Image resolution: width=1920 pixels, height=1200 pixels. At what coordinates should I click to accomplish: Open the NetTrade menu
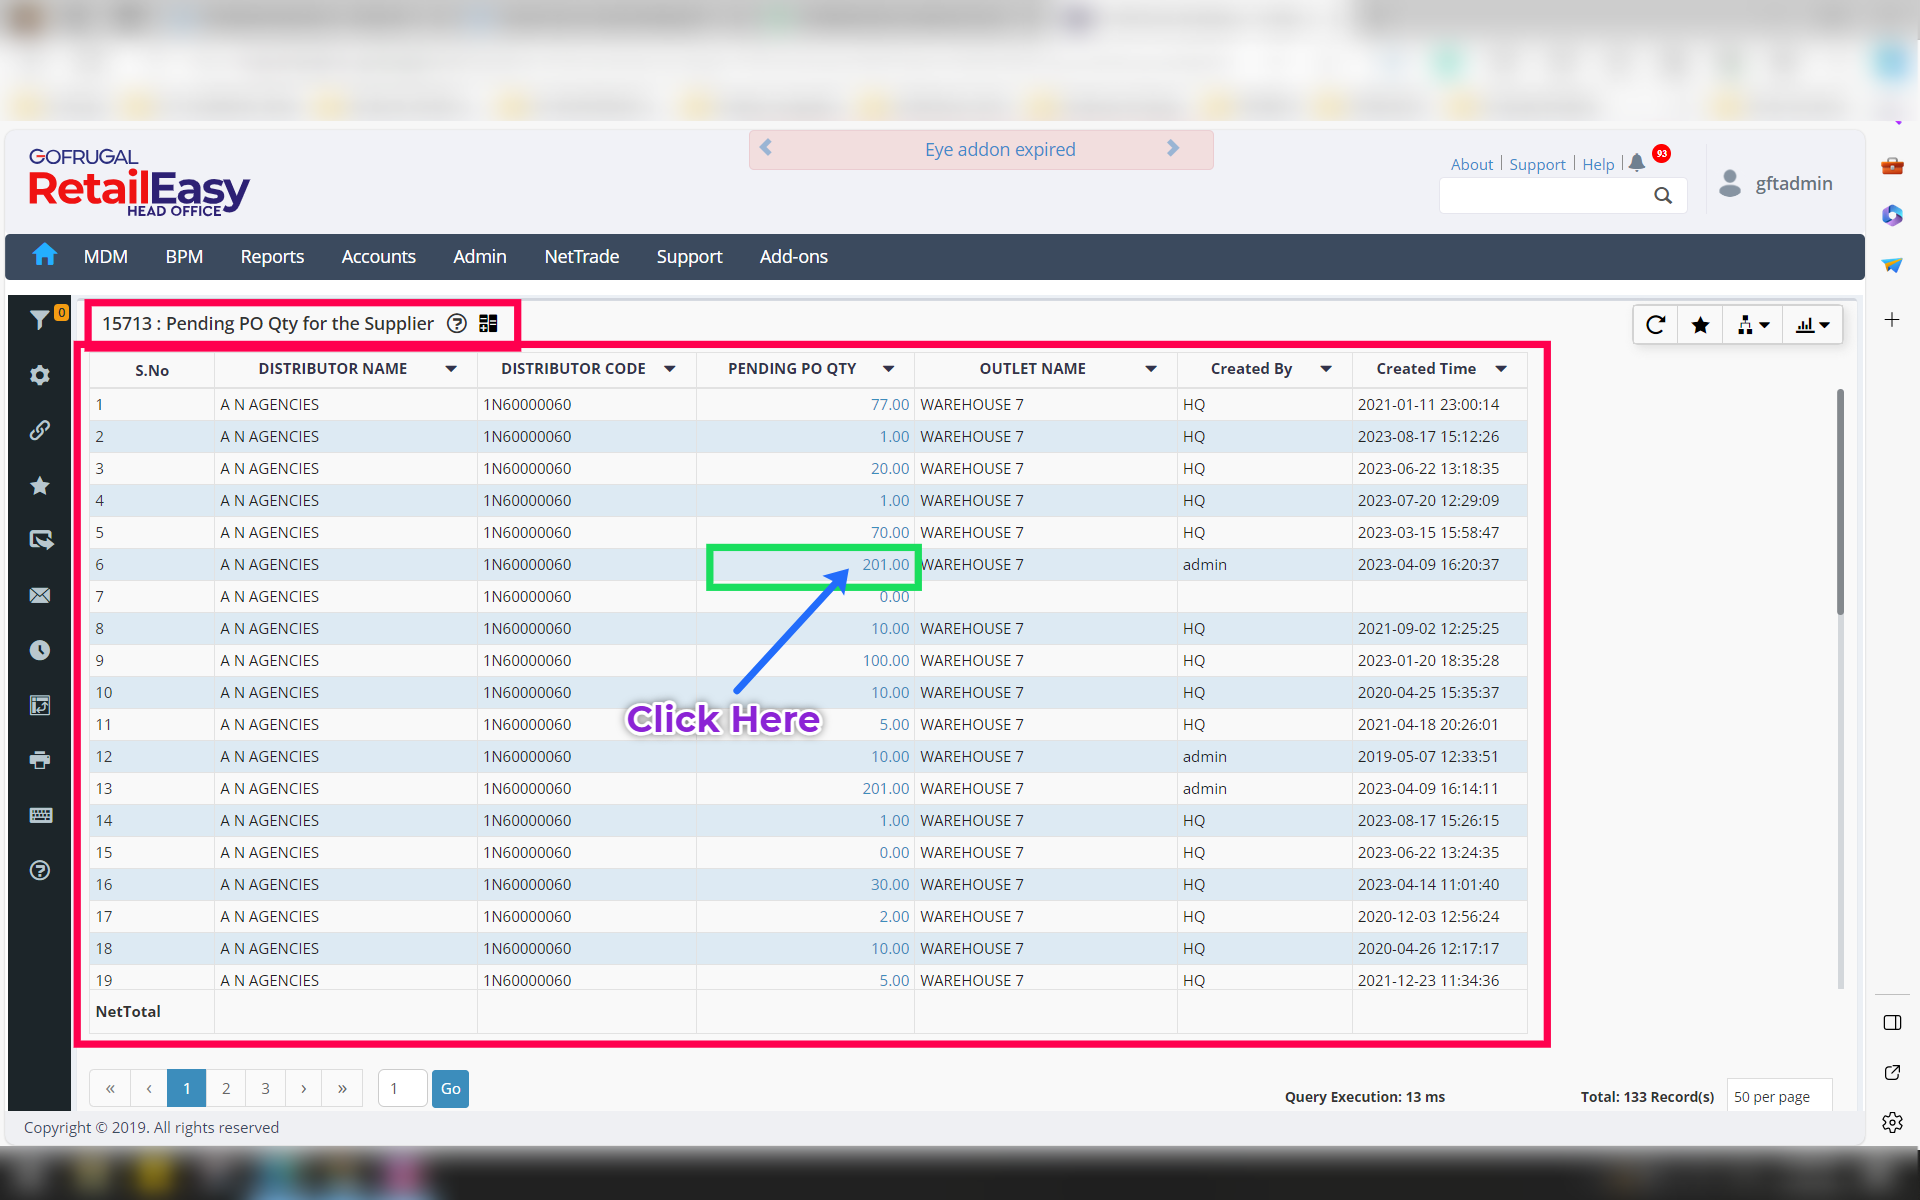(581, 257)
